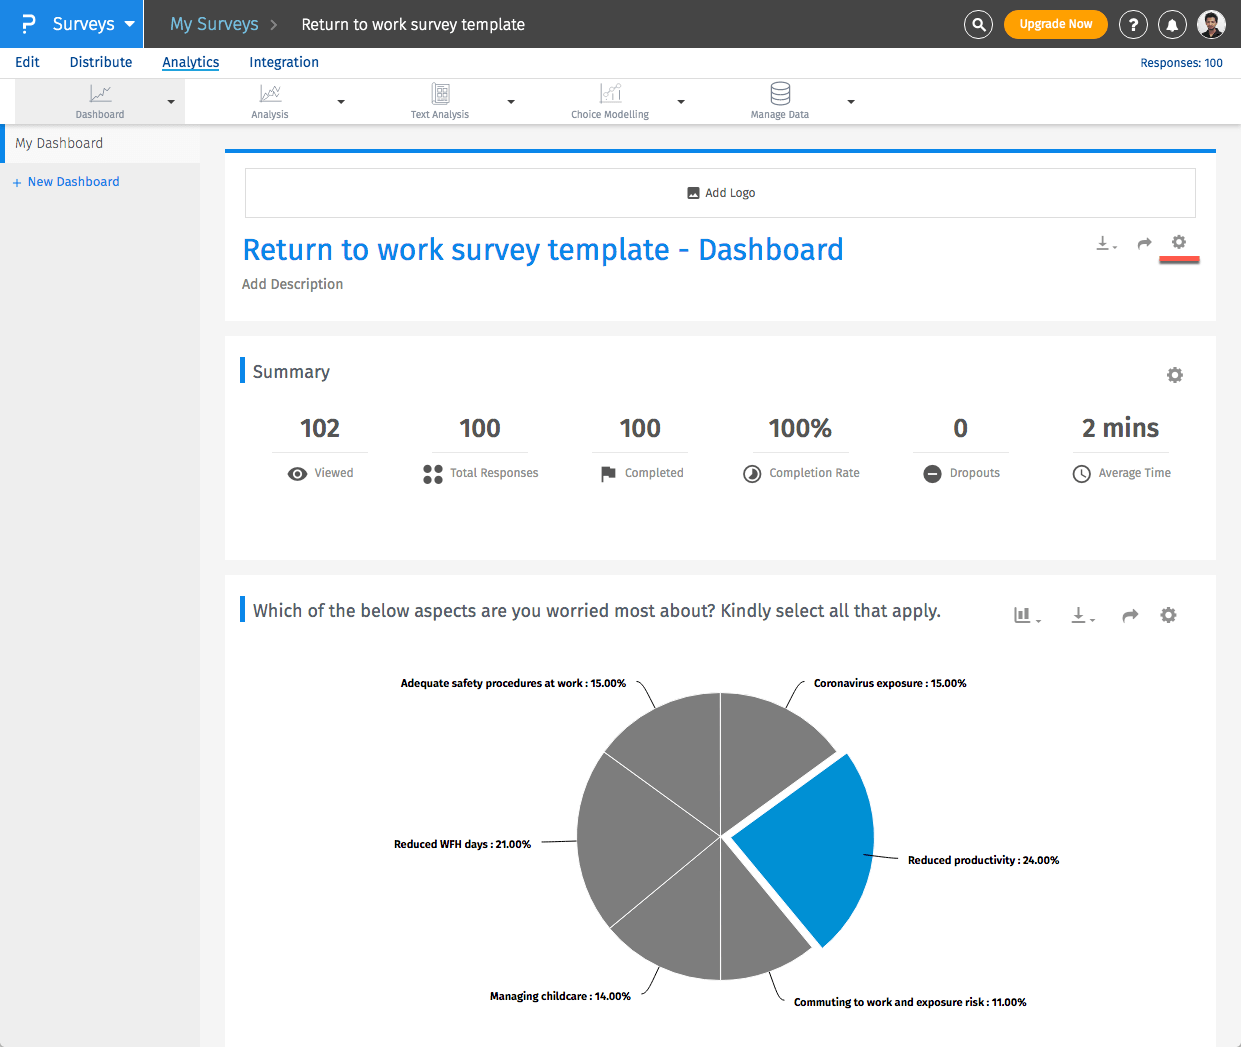1241x1047 pixels.
Task: Open the search magnifier in the header
Action: [978, 24]
